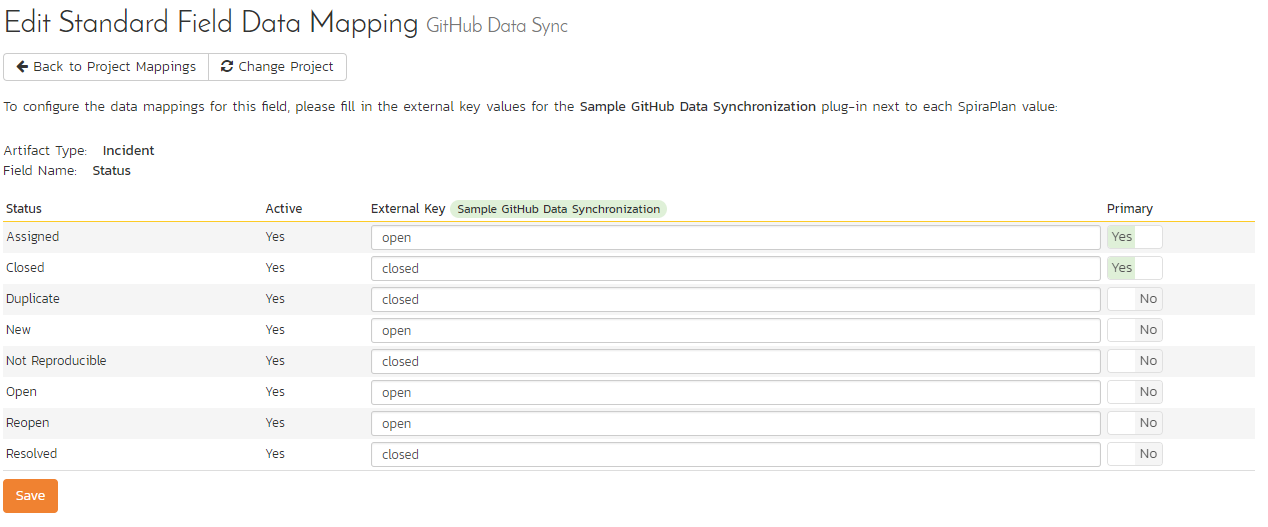Enable Primary switch for Reopen status
The height and width of the screenshot is (527, 1268).
pyautogui.click(x=1135, y=423)
